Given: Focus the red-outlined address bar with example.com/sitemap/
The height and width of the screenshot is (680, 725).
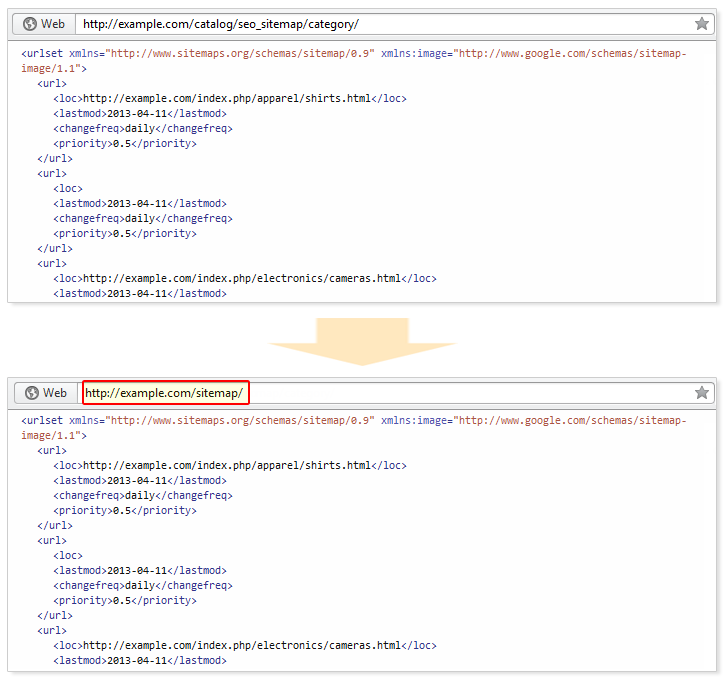Looking at the screenshot, I should (x=164, y=393).
